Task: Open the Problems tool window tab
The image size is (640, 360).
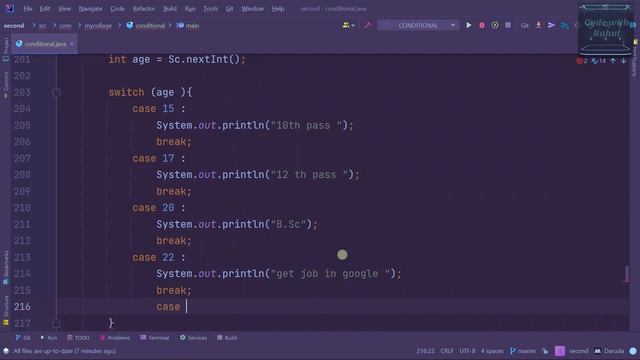Action: tap(115, 338)
